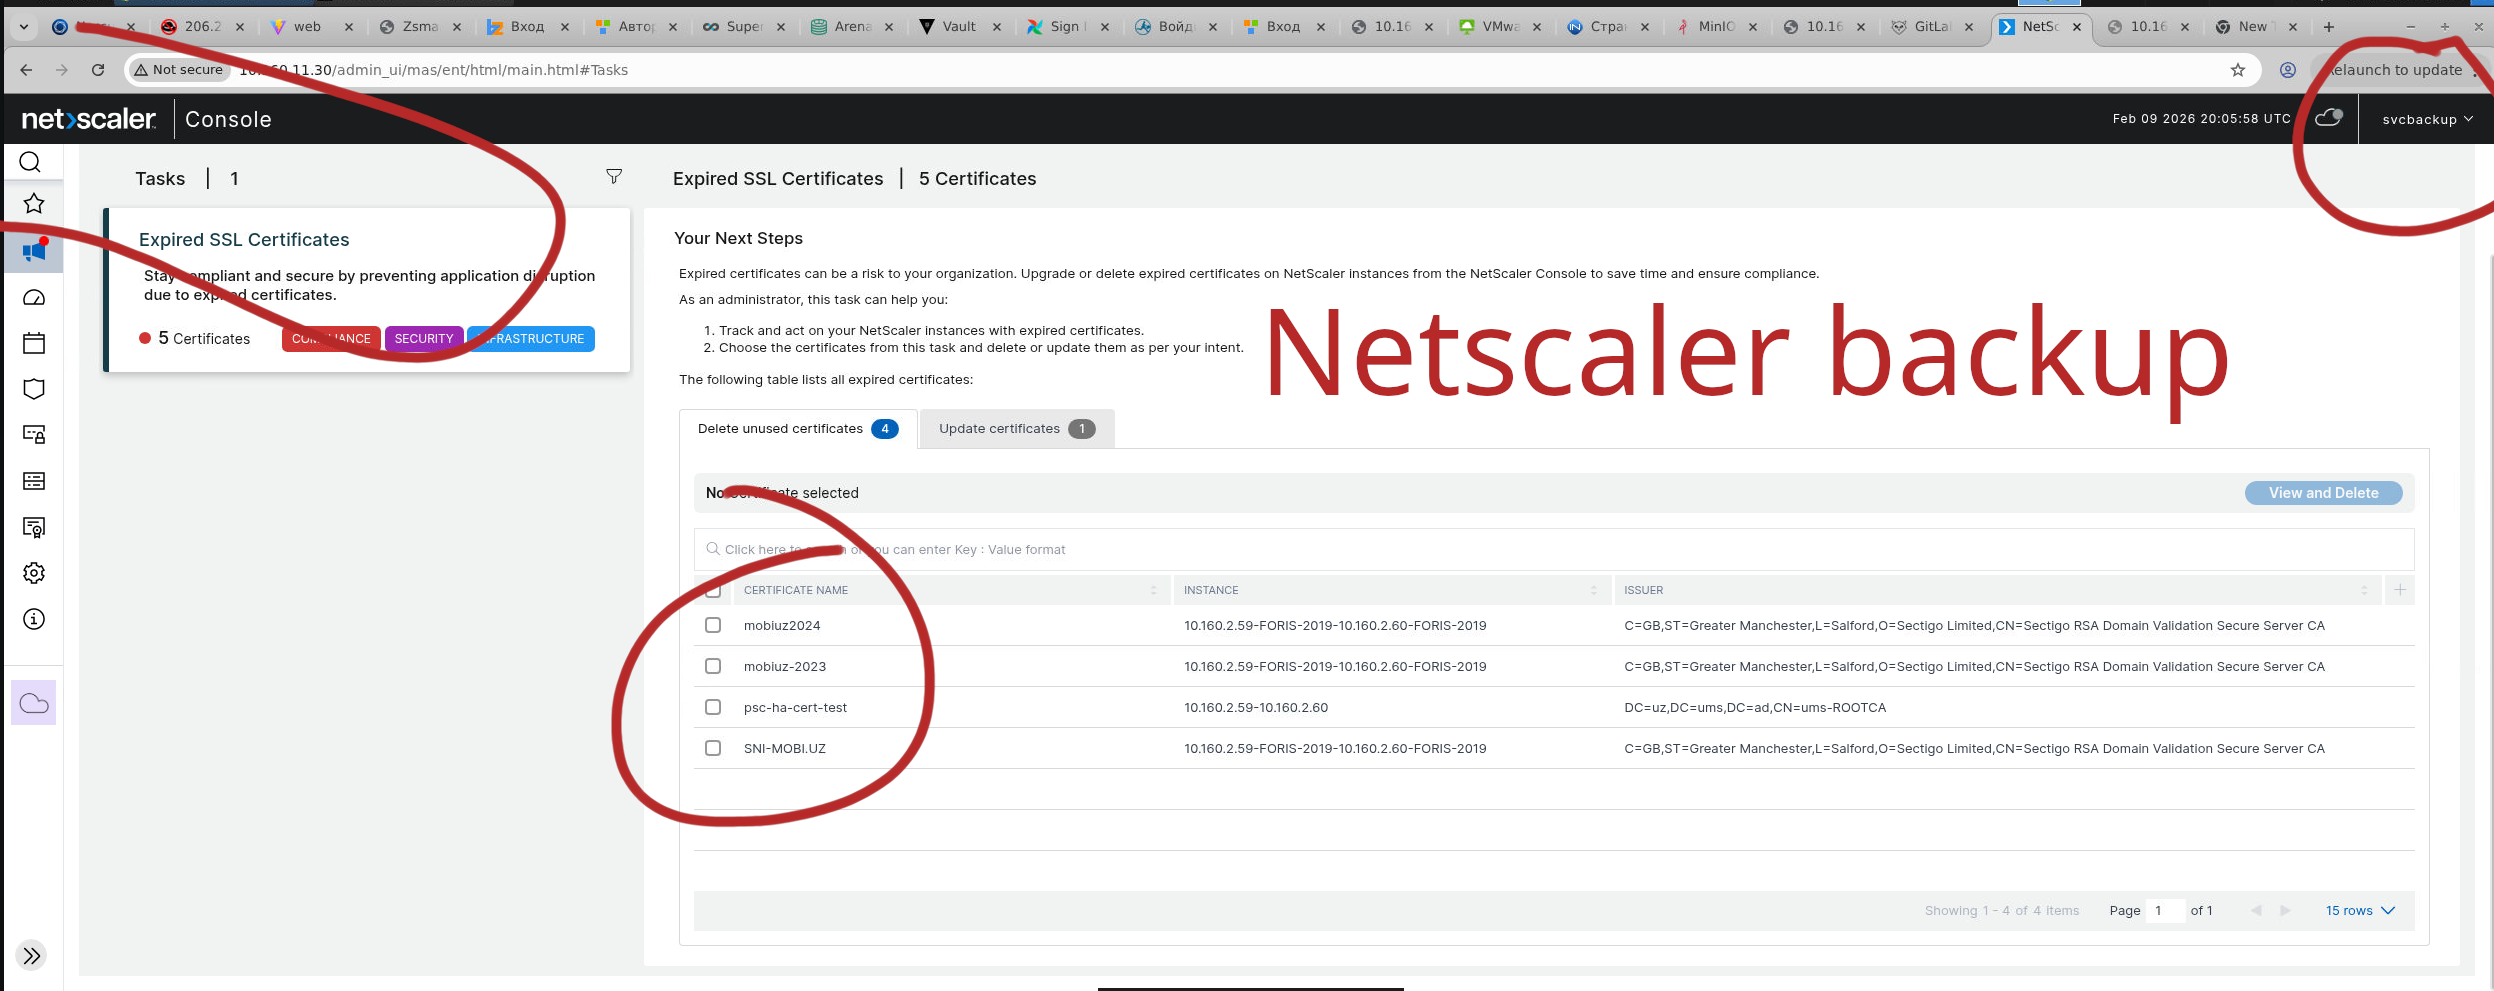This screenshot has width=2494, height=991.
Task: Add a column with the plus icon
Action: (x=2400, y=590)
